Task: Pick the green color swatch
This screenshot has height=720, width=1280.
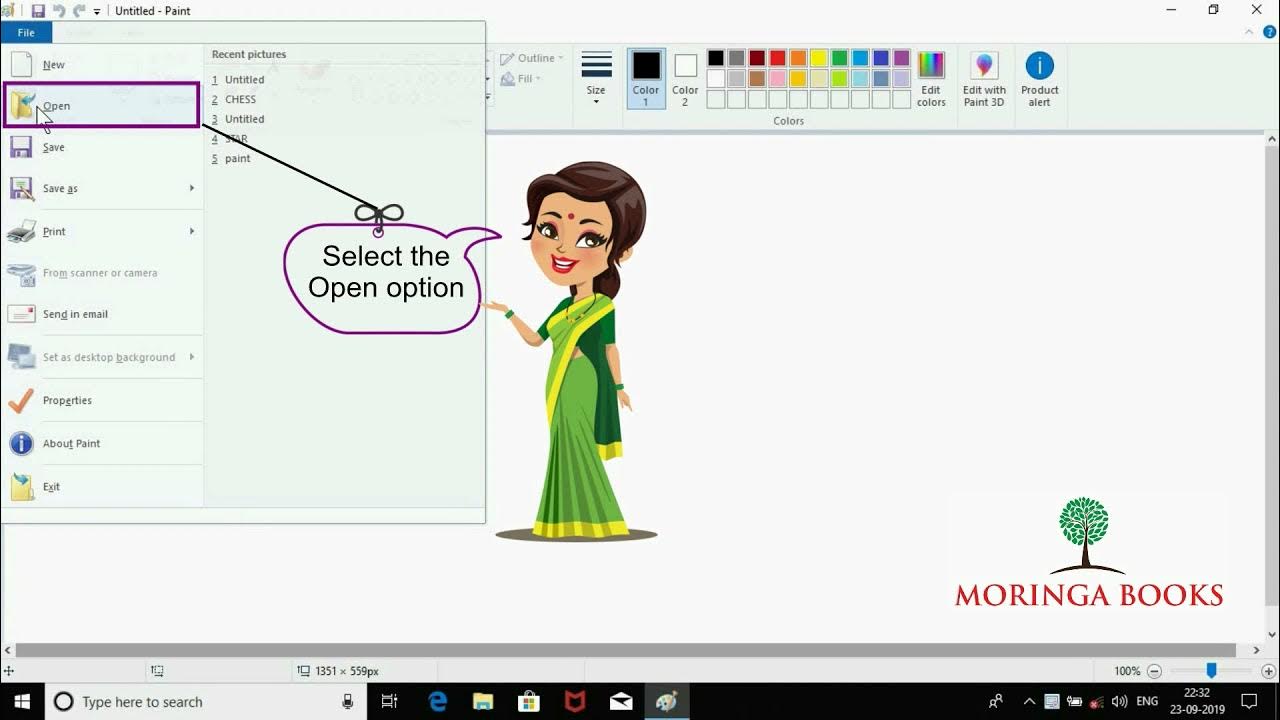Action: tap(840, 58)
